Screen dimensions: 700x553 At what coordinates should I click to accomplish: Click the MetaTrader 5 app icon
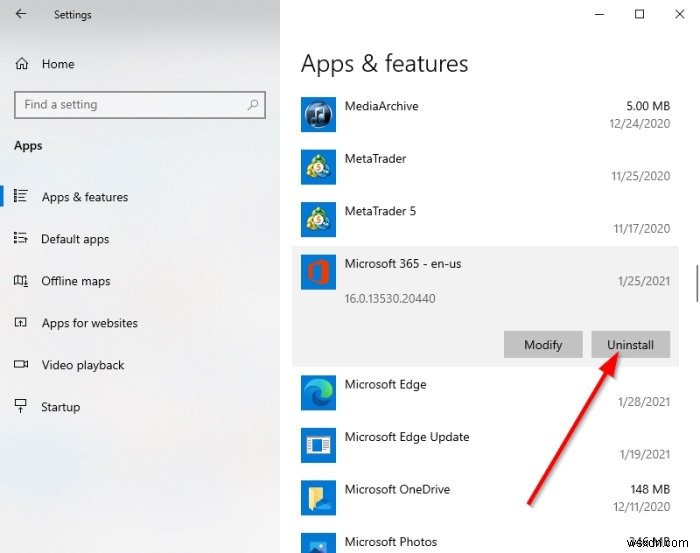pyautogui.click(x=318, y=220)
